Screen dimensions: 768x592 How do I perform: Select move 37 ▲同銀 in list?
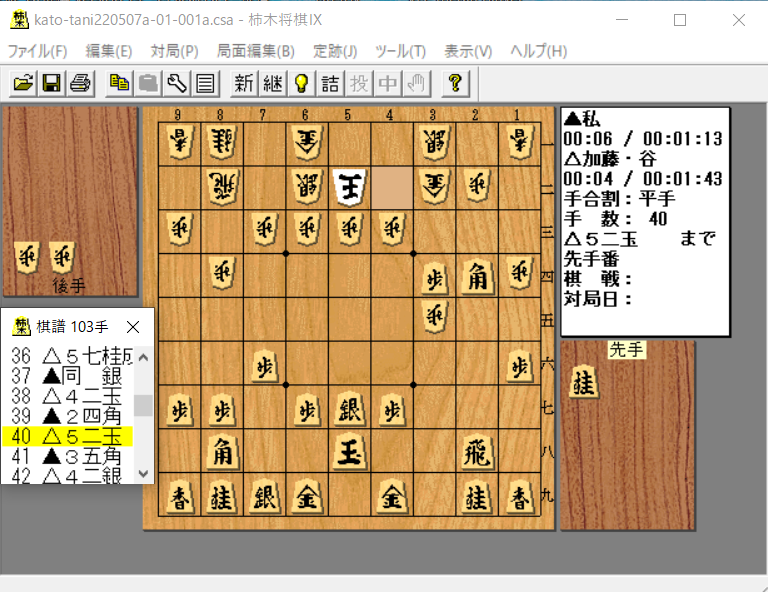coord(68,376)
